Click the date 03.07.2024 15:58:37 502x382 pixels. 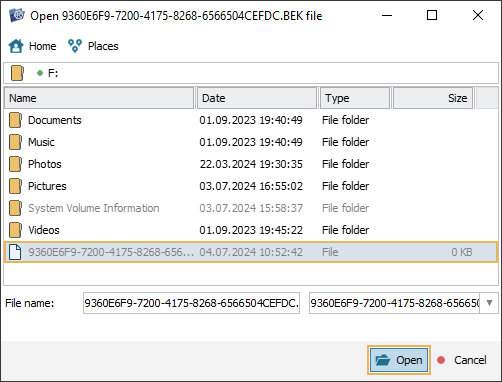[x=251, y=208]
